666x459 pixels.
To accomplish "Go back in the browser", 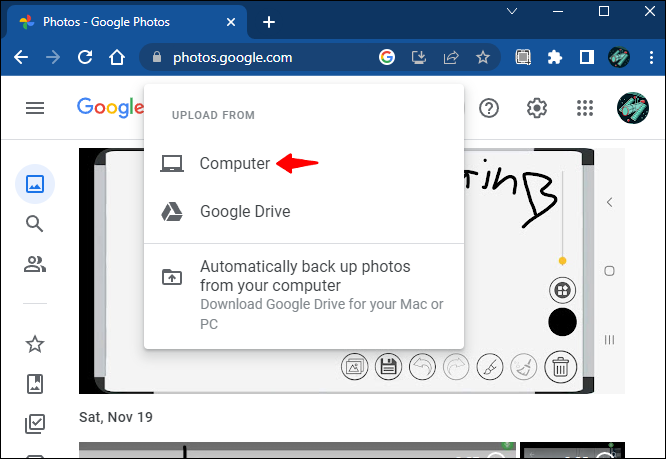I will [21, 57].
